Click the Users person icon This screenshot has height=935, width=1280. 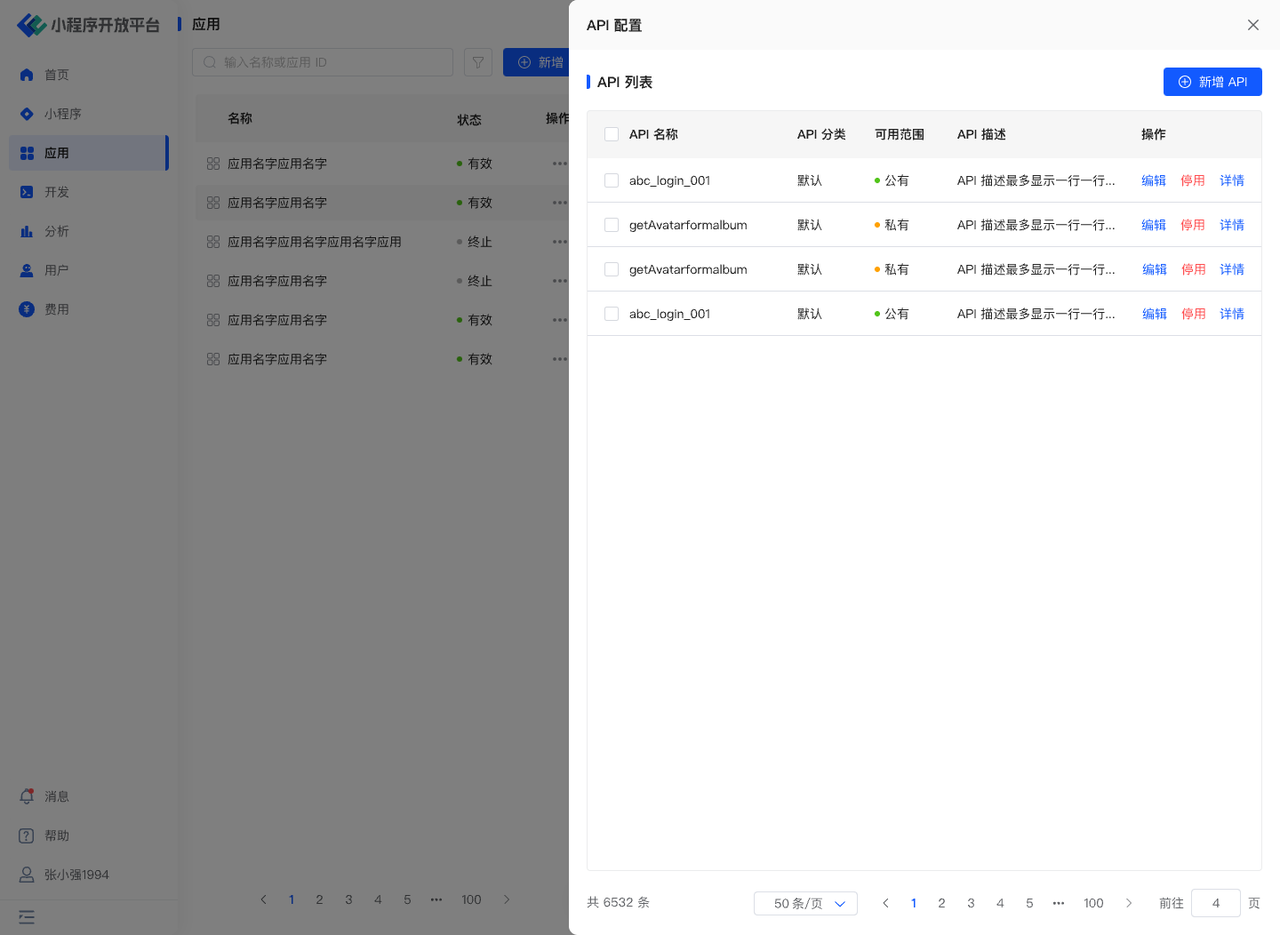tap(27, 270)
